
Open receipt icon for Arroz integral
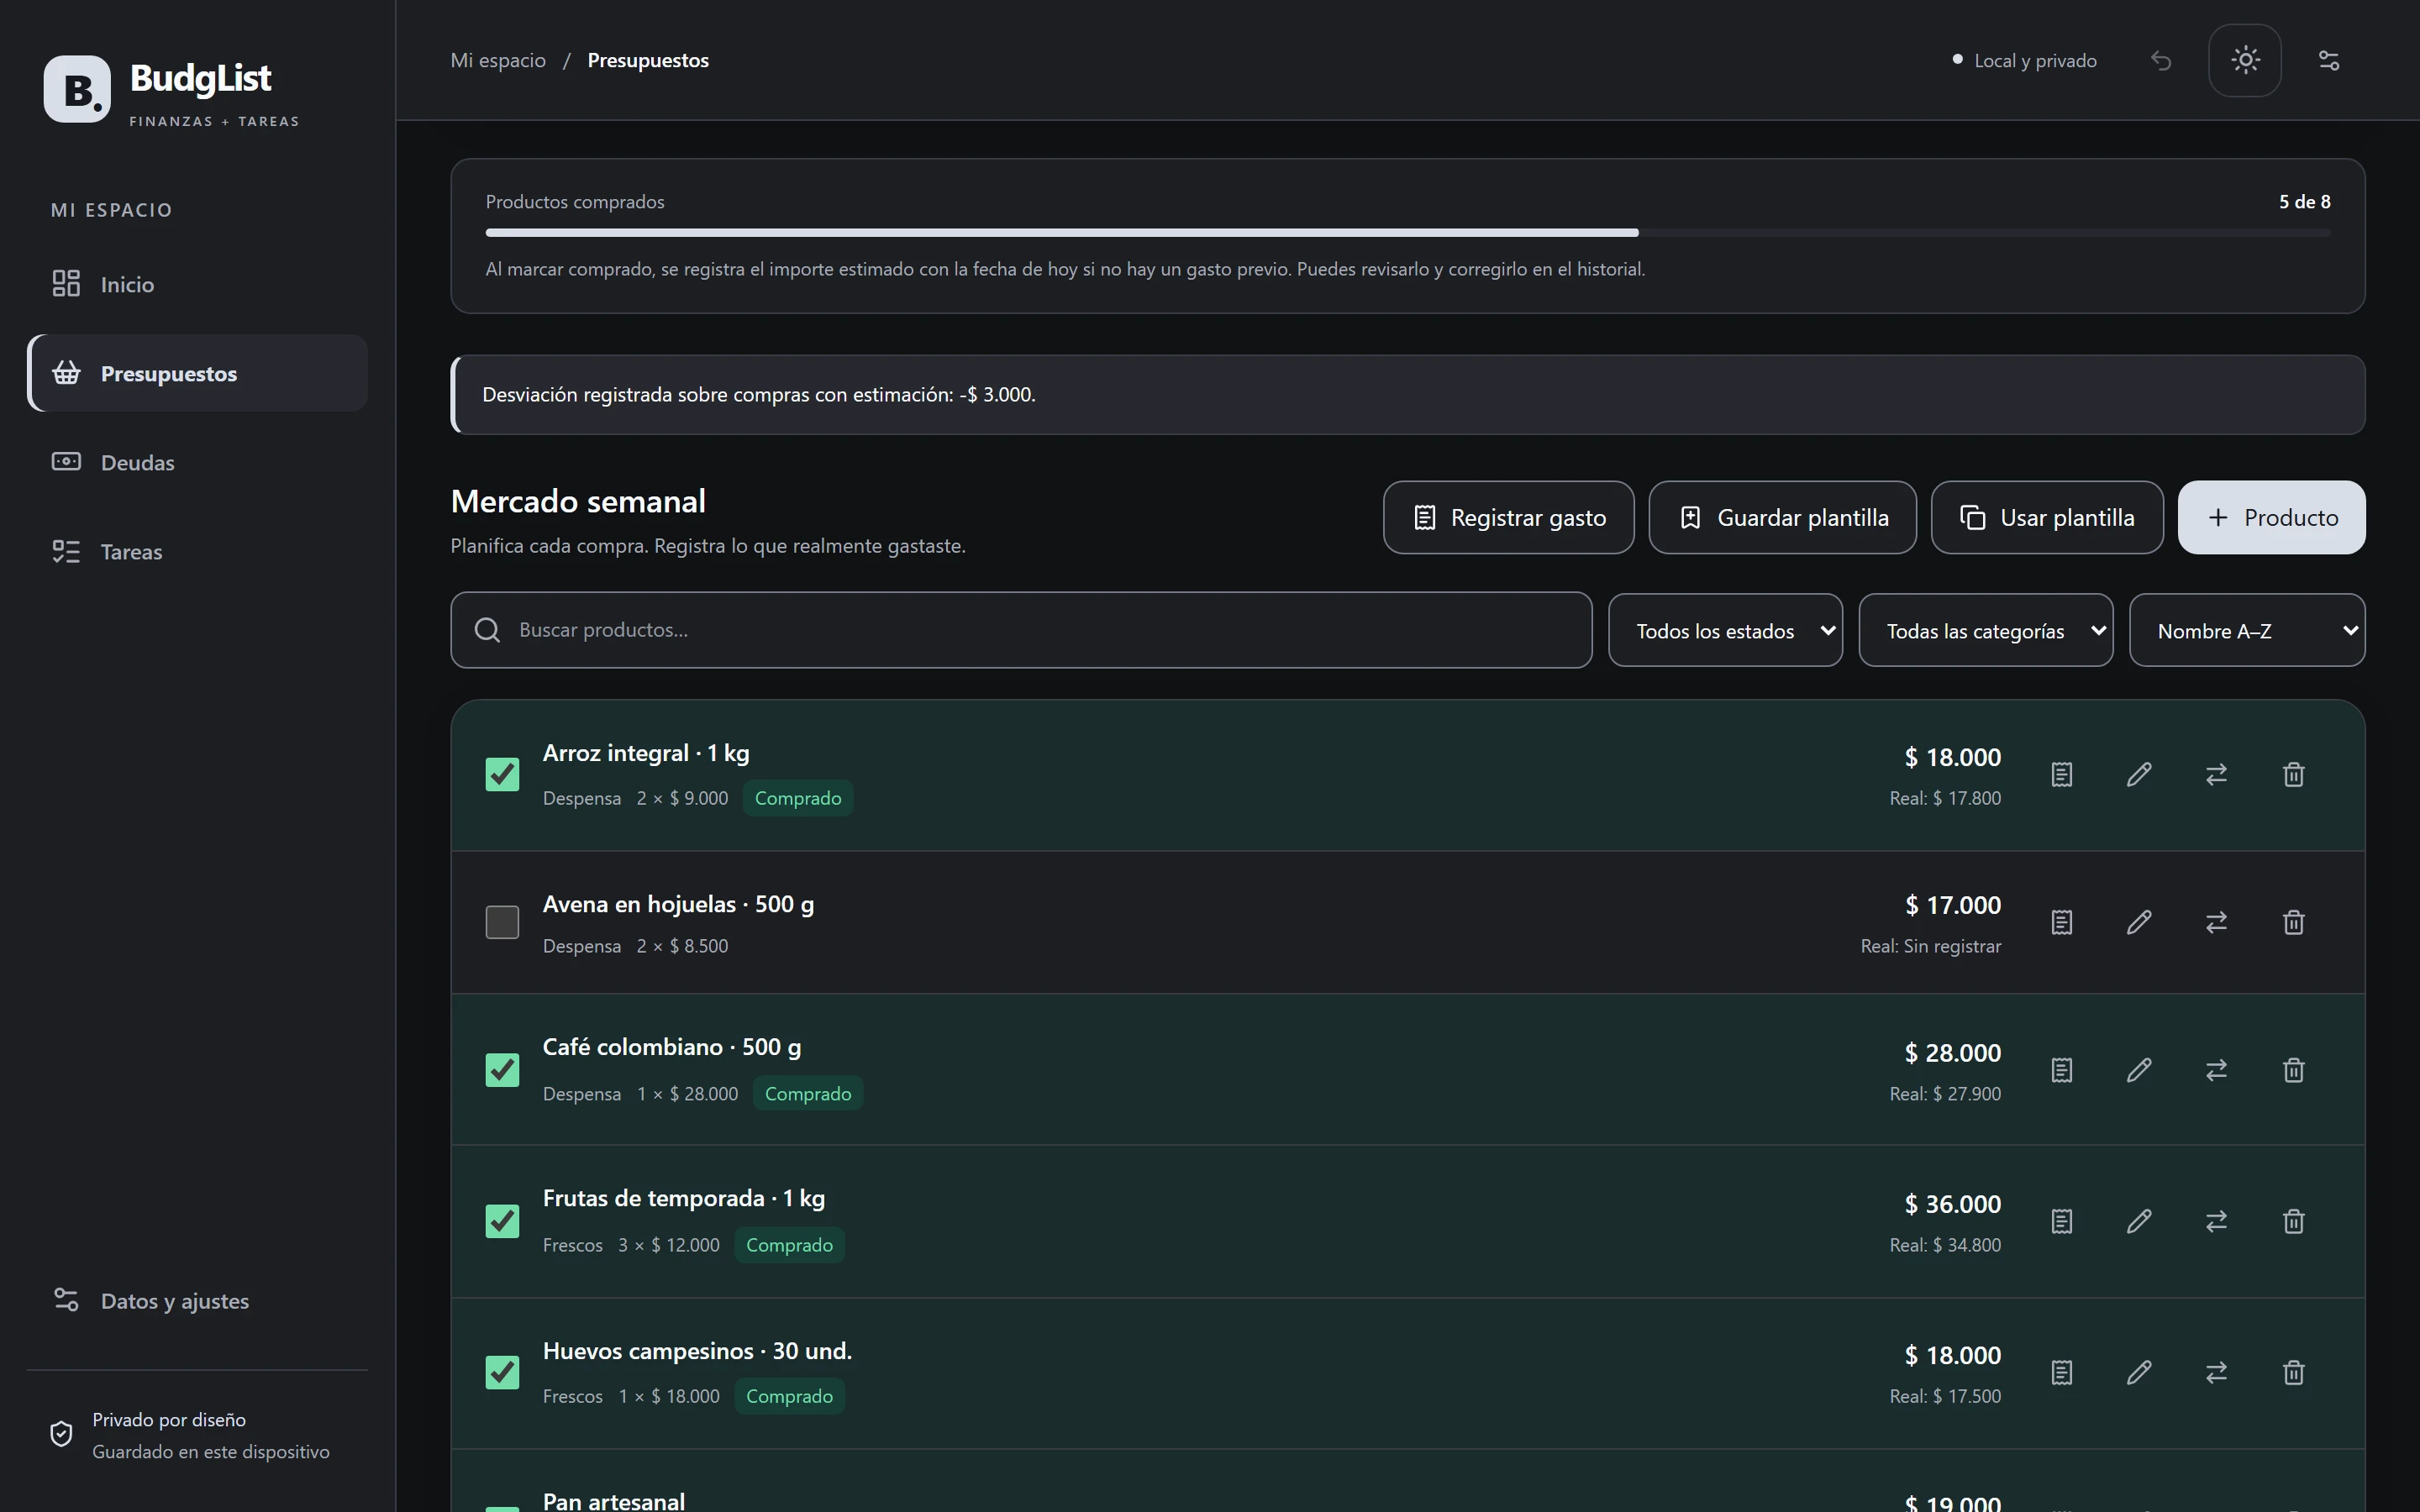point(2061,775)
